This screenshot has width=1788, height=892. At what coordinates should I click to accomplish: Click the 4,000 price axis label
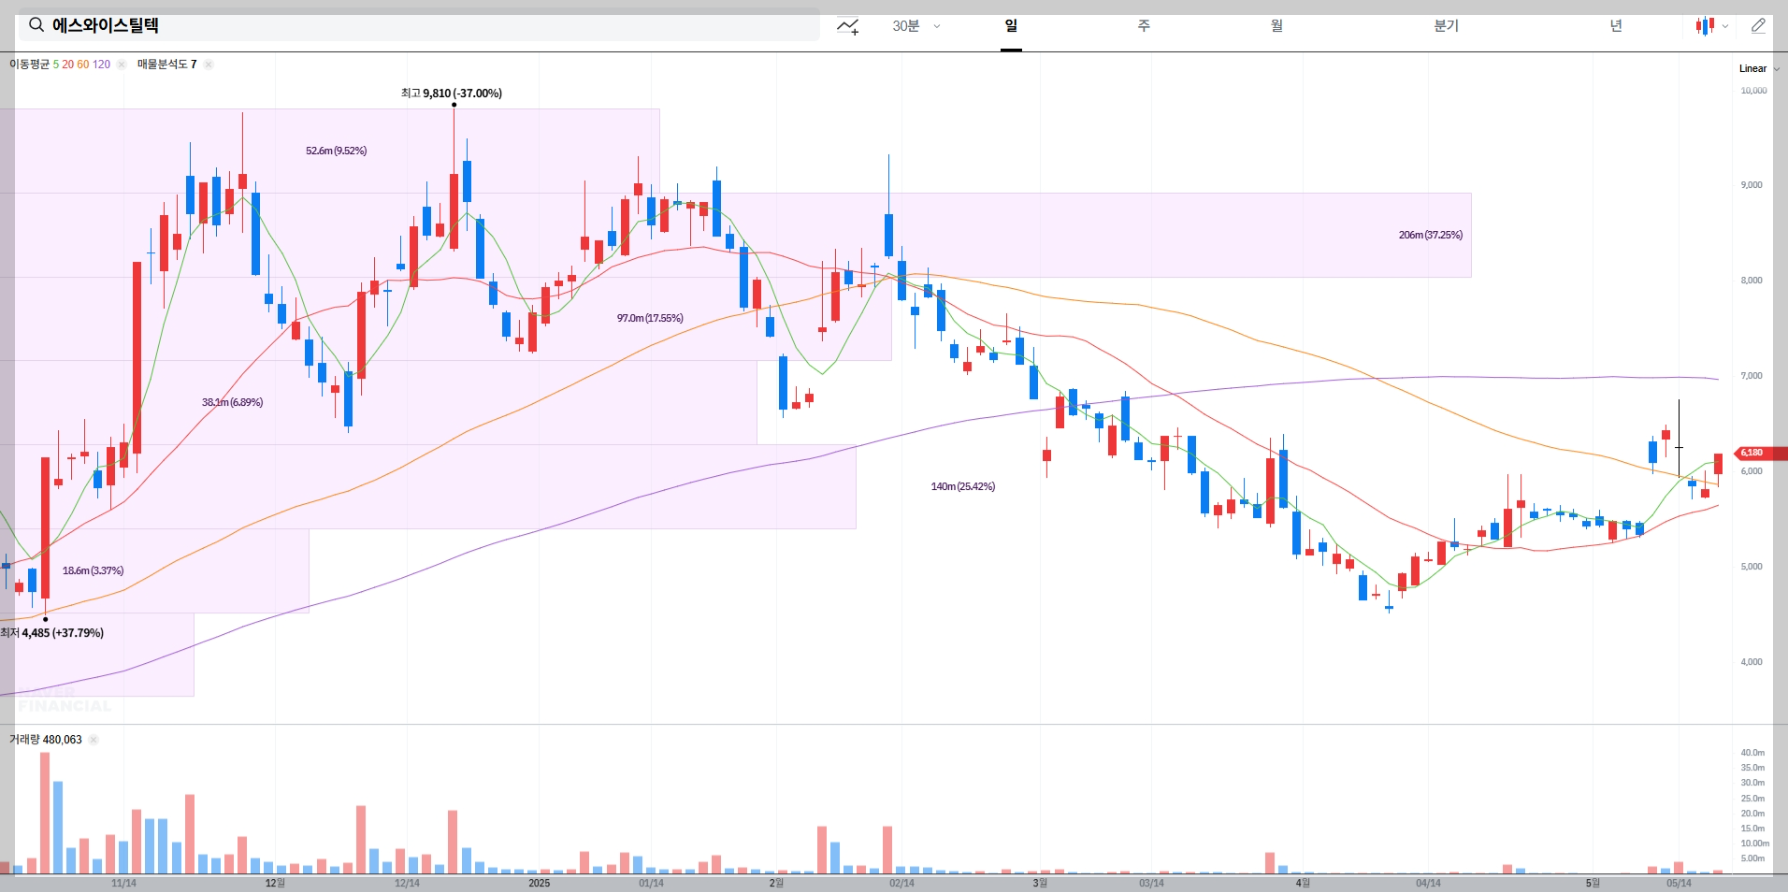pyautogui.click(x=1751, y=662)
